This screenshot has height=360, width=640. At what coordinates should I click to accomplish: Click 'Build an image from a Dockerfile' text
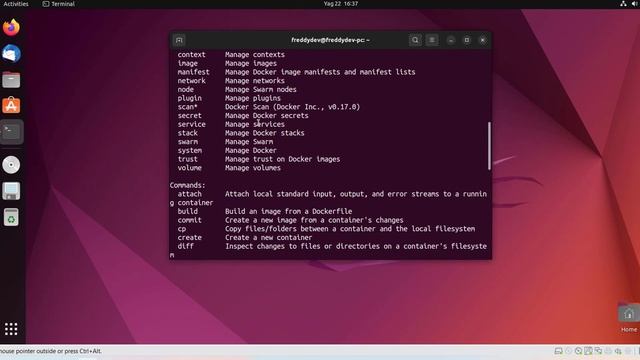click(288, 211)
